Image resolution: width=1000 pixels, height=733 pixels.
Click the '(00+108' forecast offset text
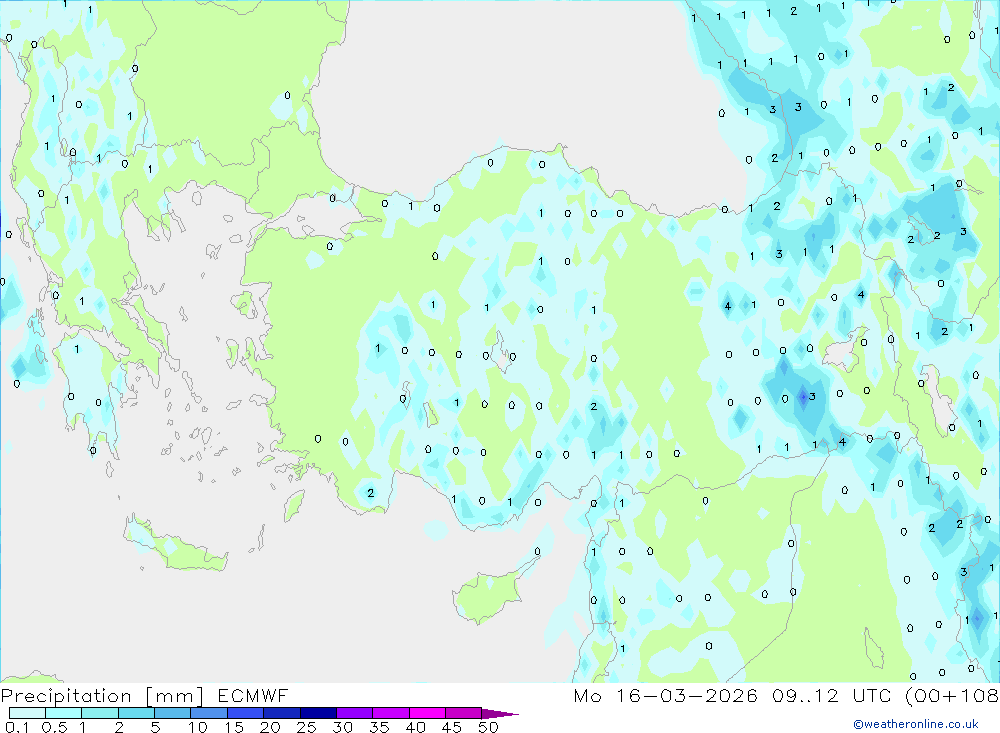952,695
